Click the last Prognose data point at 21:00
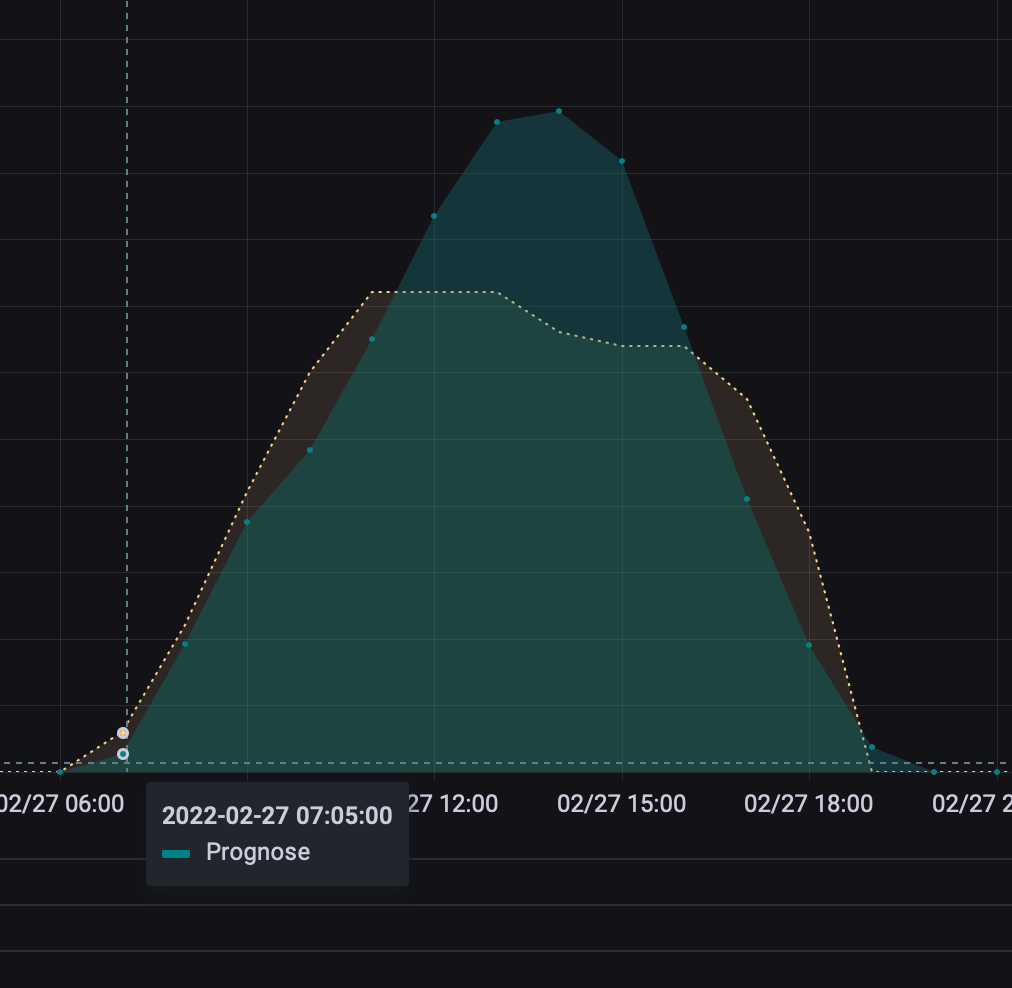Image resolution: width=1012 pixels, height=988 pixels. [997, 772]
